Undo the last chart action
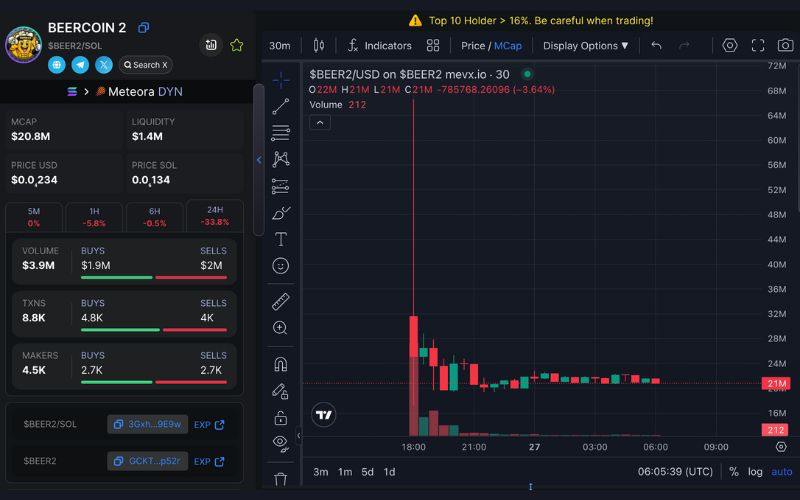Image resolution: width=800 pixels, height=500 pixels. pos(657,45)
